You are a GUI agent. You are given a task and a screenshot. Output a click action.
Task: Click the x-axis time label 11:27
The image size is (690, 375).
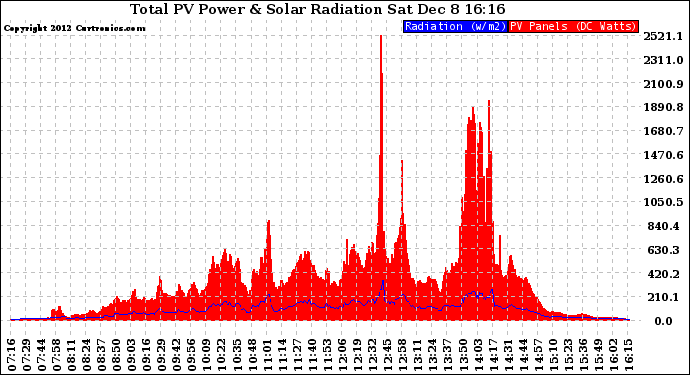pyautogui.click(x=297, y=354)
